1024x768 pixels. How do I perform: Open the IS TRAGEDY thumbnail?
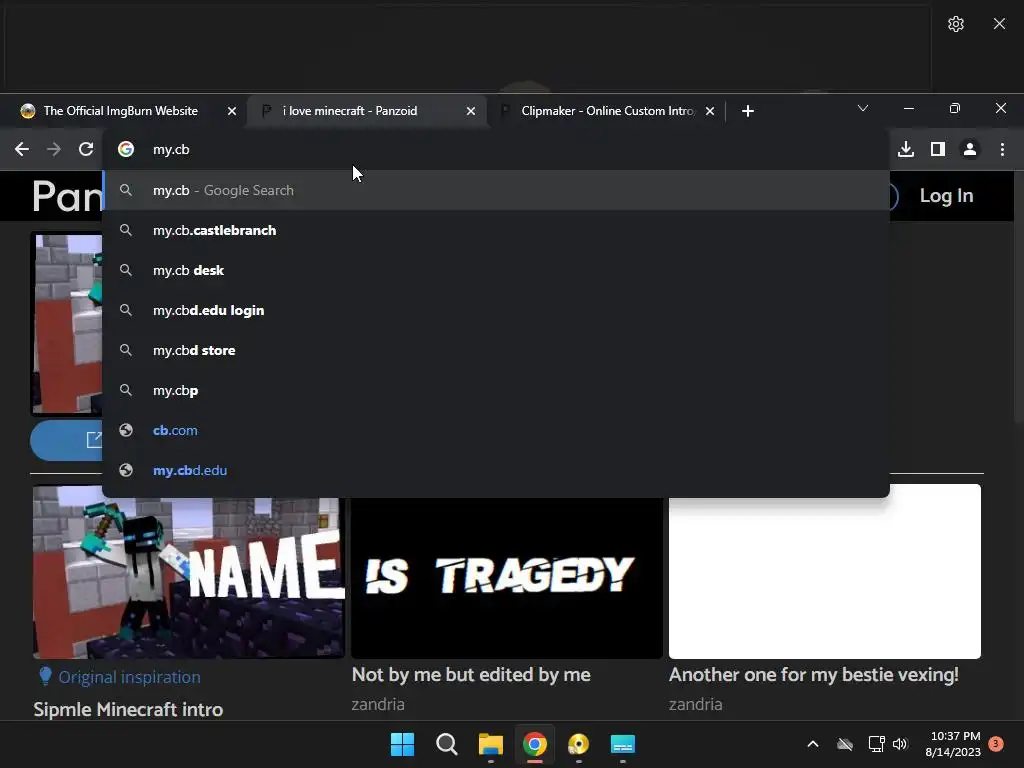point(507,577)
